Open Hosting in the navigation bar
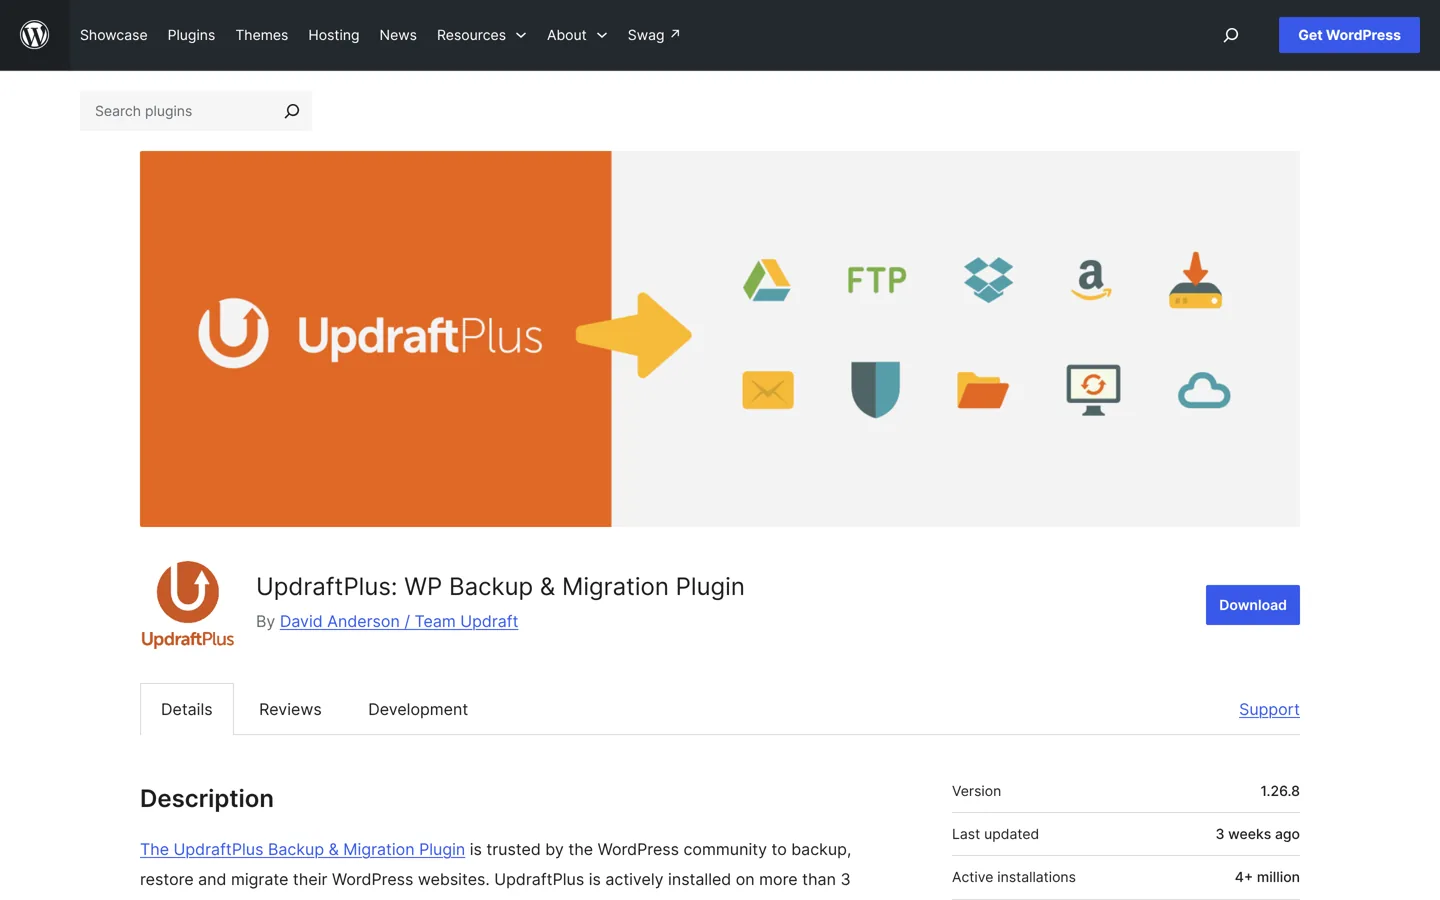 coord(334,35)
